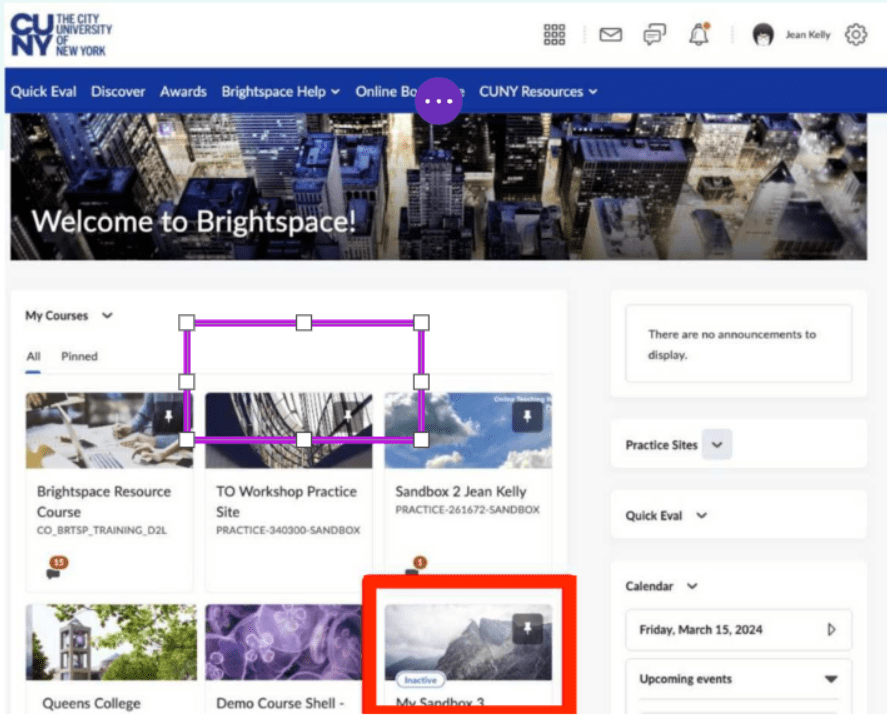
Task: Open Awards in navbar
Action: [x=183, y=91]
